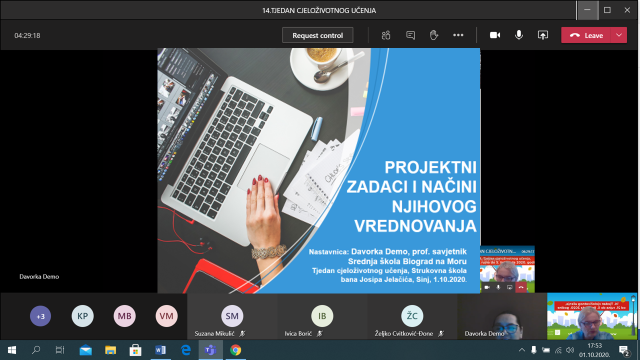
Task: Expand the +3 overflow participants list
Action: coord(40,316)
